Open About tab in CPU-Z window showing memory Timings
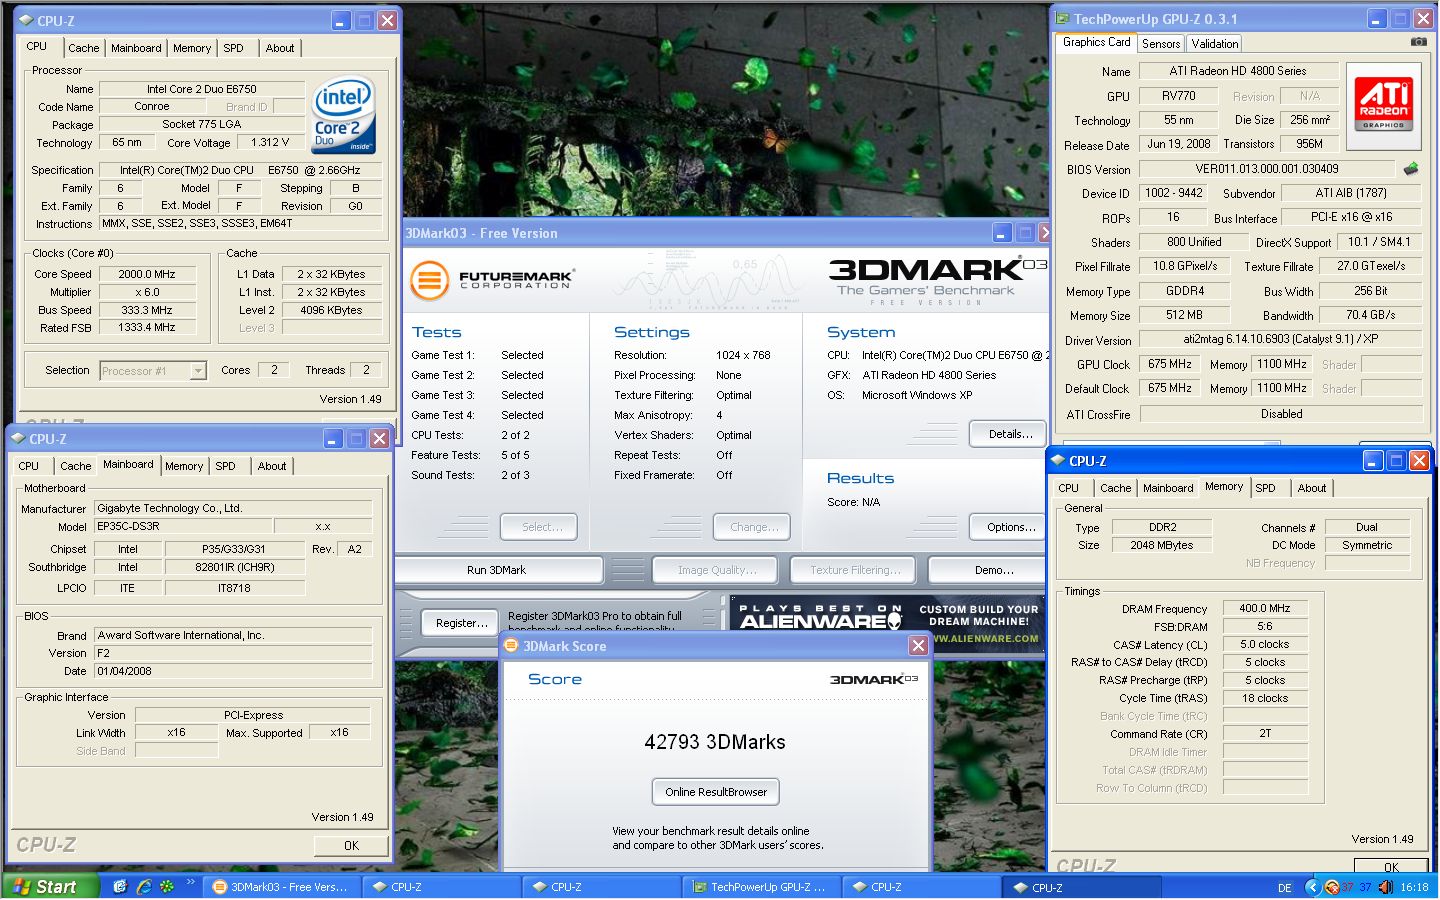The image size is (1440, 900). click(x=1312, y=488)
